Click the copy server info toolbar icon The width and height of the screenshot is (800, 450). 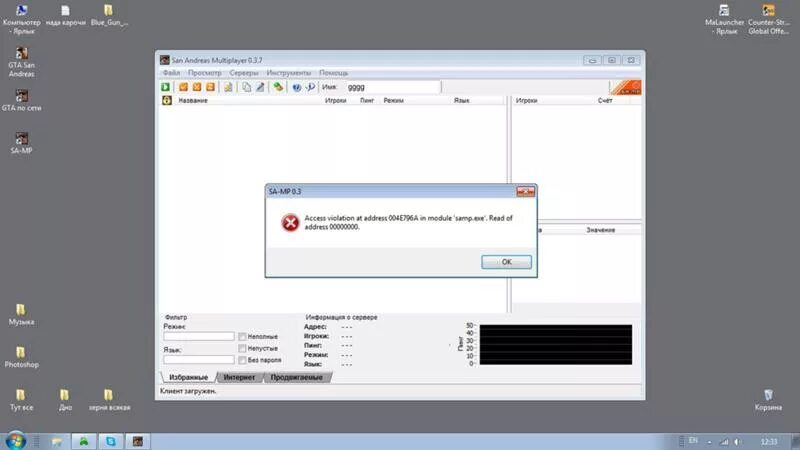246,87
